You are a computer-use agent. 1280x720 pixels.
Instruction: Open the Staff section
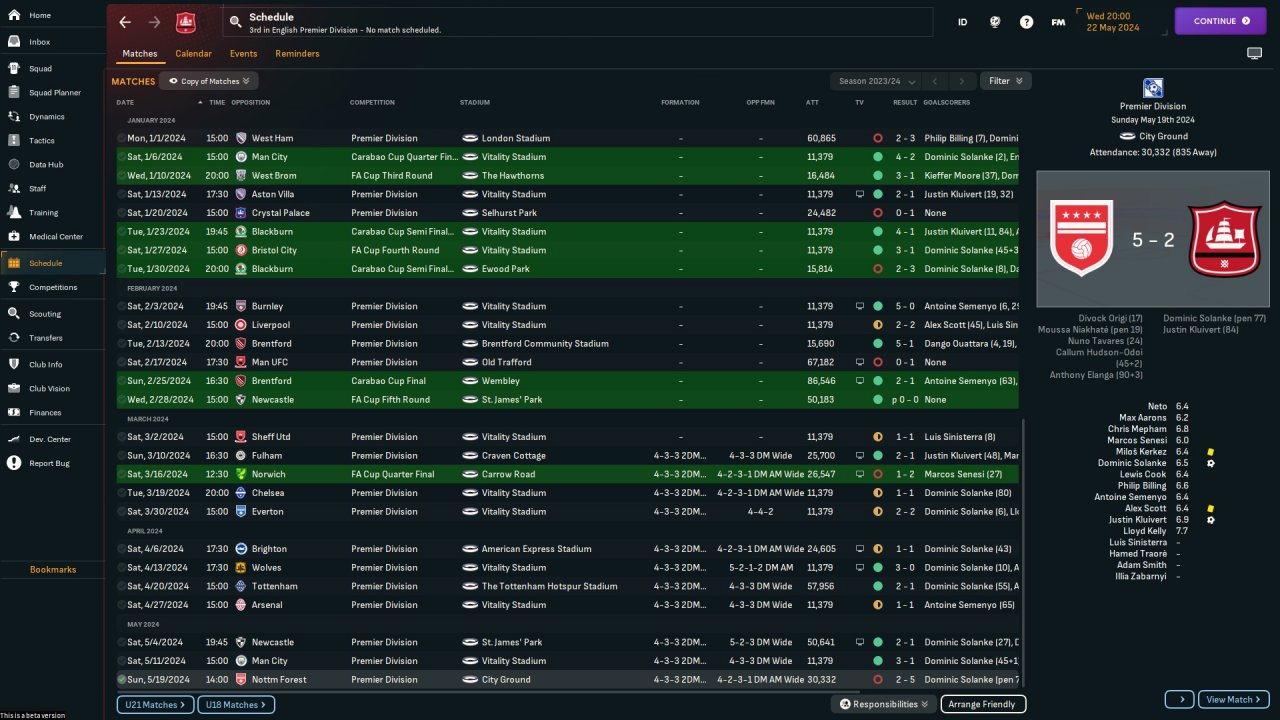[52, 188]
